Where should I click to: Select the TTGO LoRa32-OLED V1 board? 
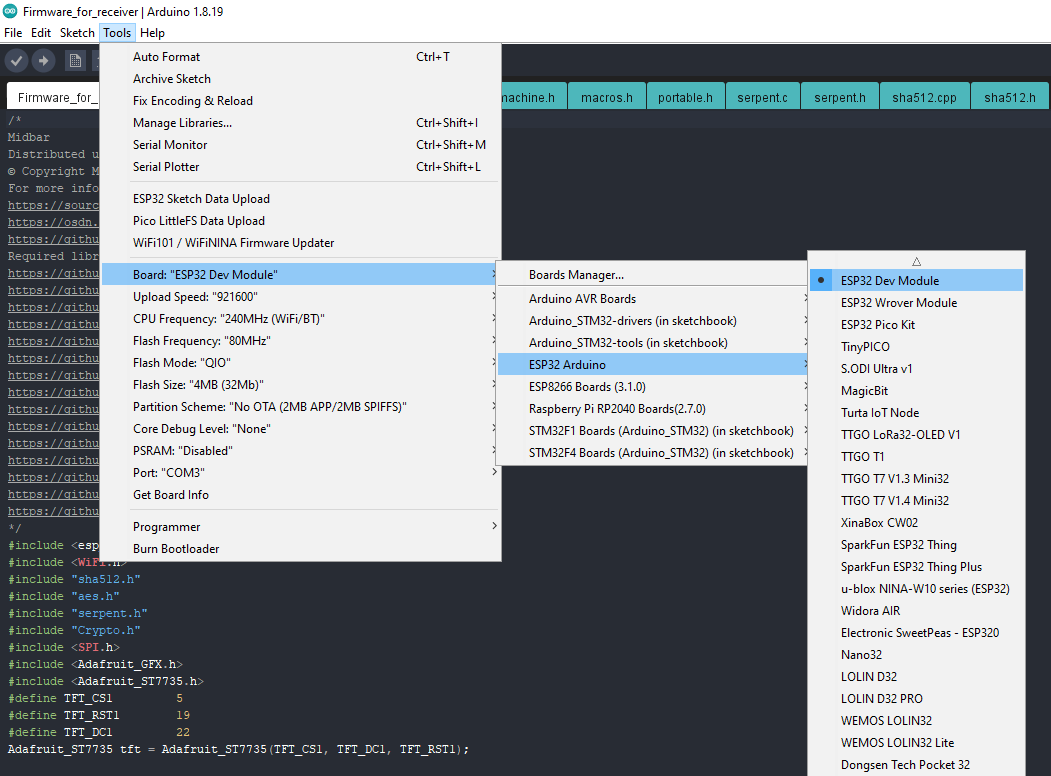point(916,435)
